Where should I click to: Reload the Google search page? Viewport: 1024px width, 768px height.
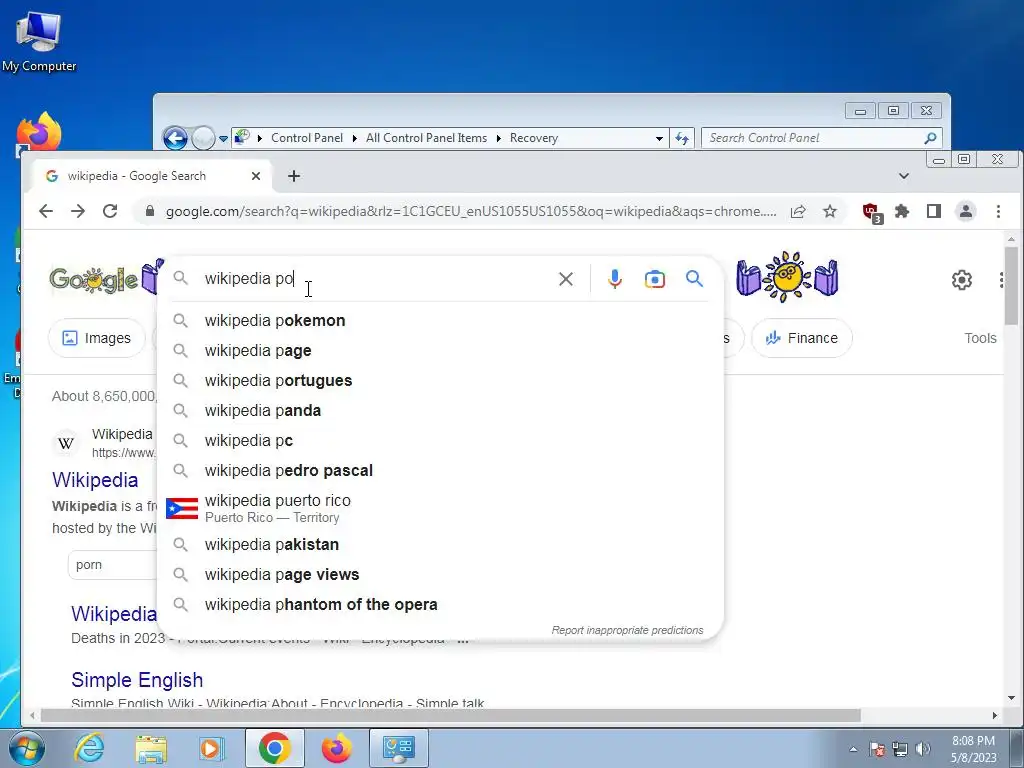pos(110,211)
